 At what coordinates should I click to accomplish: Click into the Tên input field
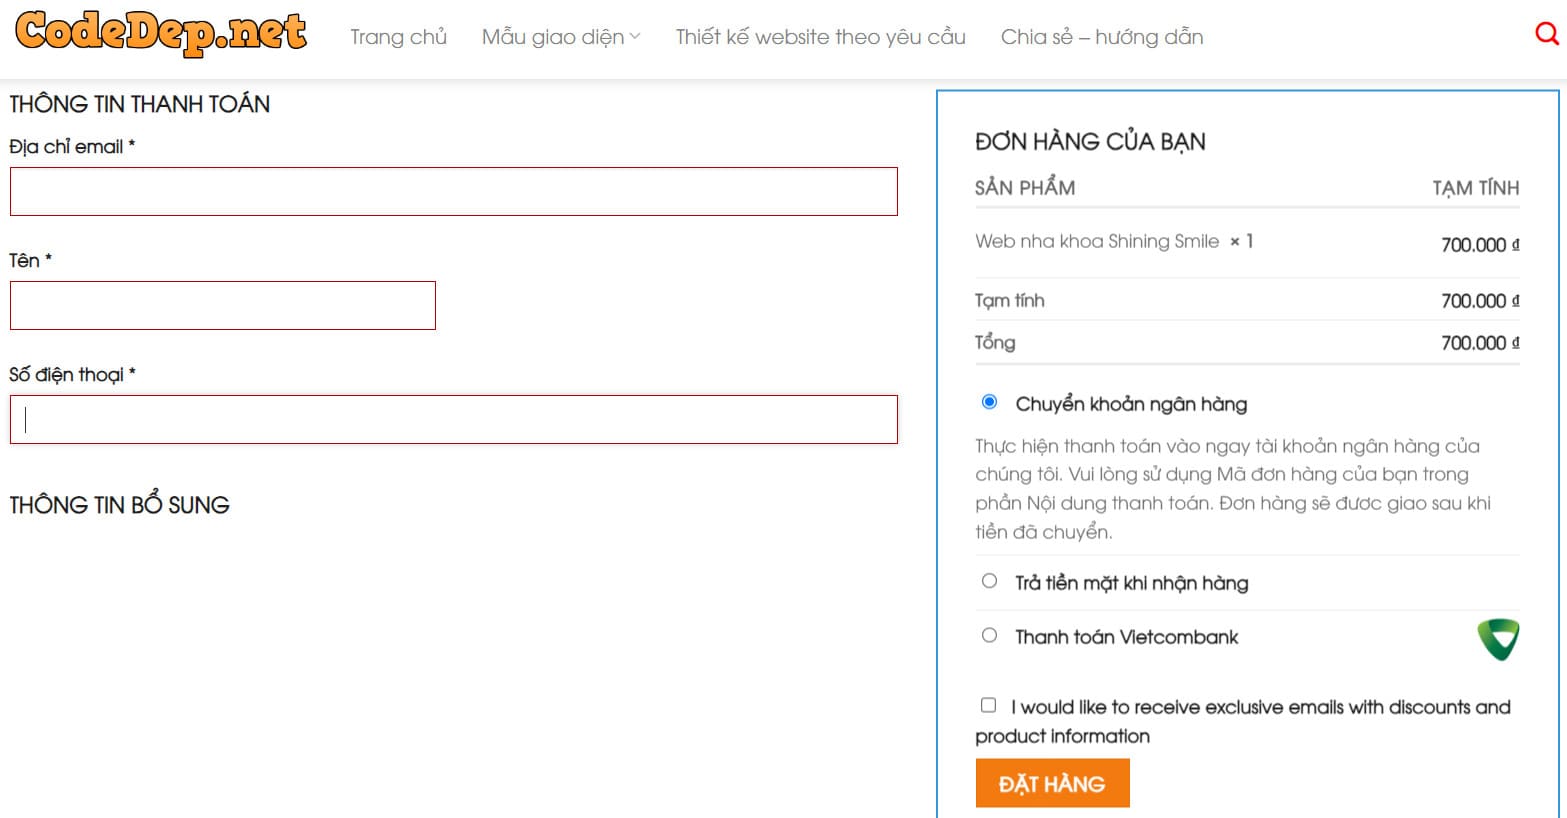point(222,305)
